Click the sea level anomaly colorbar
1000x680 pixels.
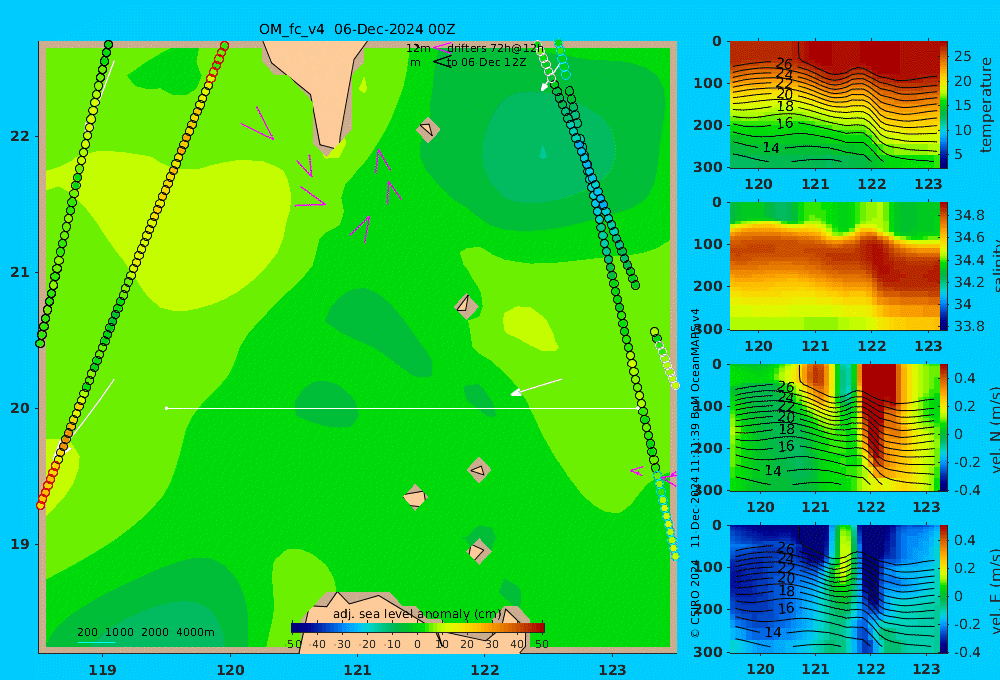coord(418,628)
